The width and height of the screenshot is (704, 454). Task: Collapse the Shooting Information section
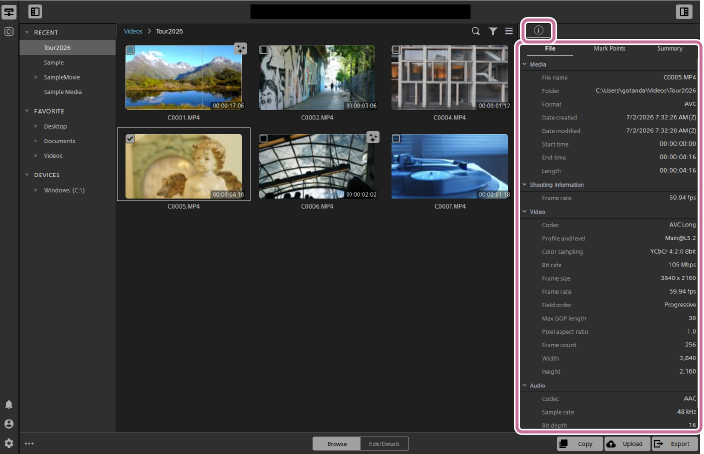pos(524,185)
